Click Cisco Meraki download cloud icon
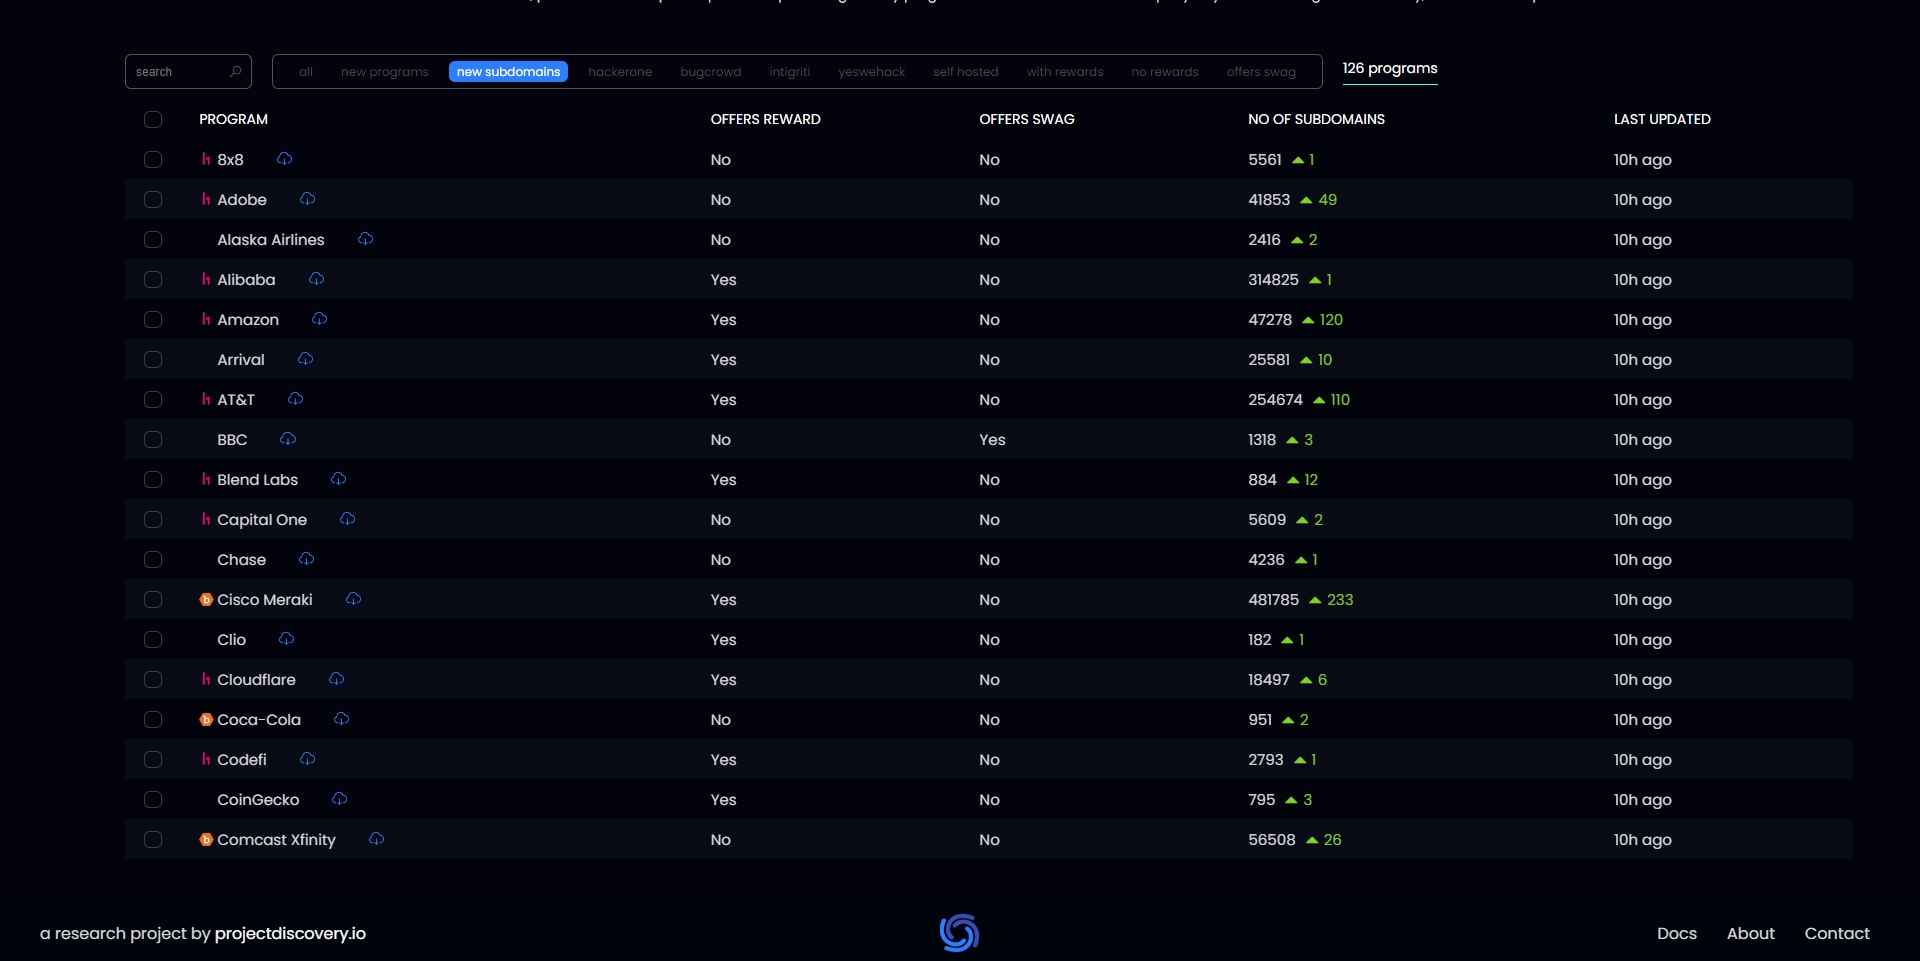The height and width of the screenshot is (961, 1920). point(353,599)
